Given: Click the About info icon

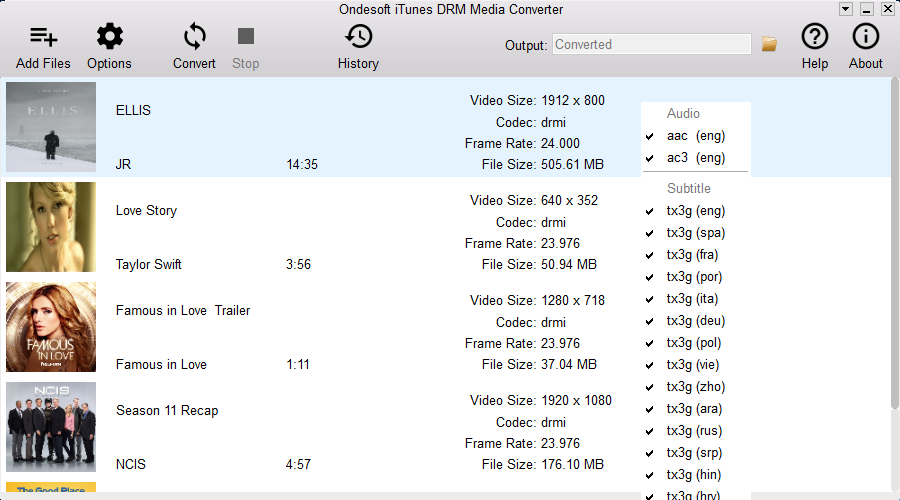Looking at the screenshot, I should pos(865,38).
